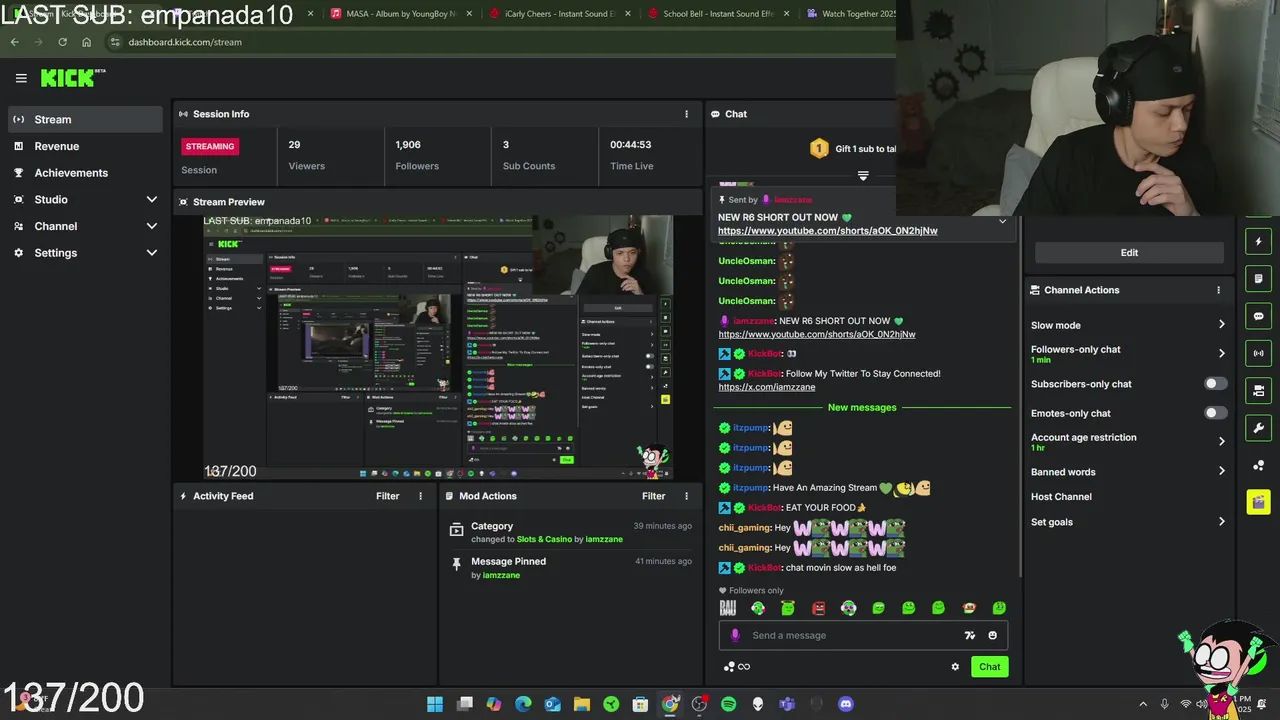The height and width of the screenshot is (720, 1280).
Task: Expand the Channel sidebar section
Action: (85, 226)
